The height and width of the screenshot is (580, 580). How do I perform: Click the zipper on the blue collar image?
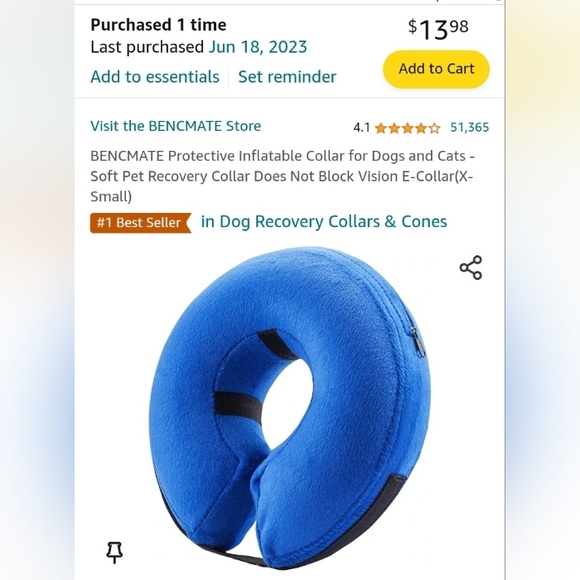(x=418, y=342)
